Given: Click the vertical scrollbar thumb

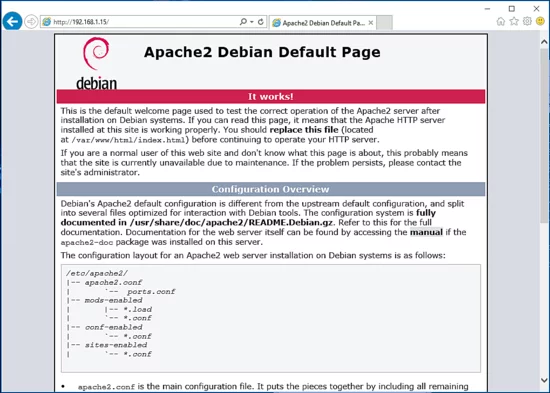Looking at the screenshot, I should 544,135.
